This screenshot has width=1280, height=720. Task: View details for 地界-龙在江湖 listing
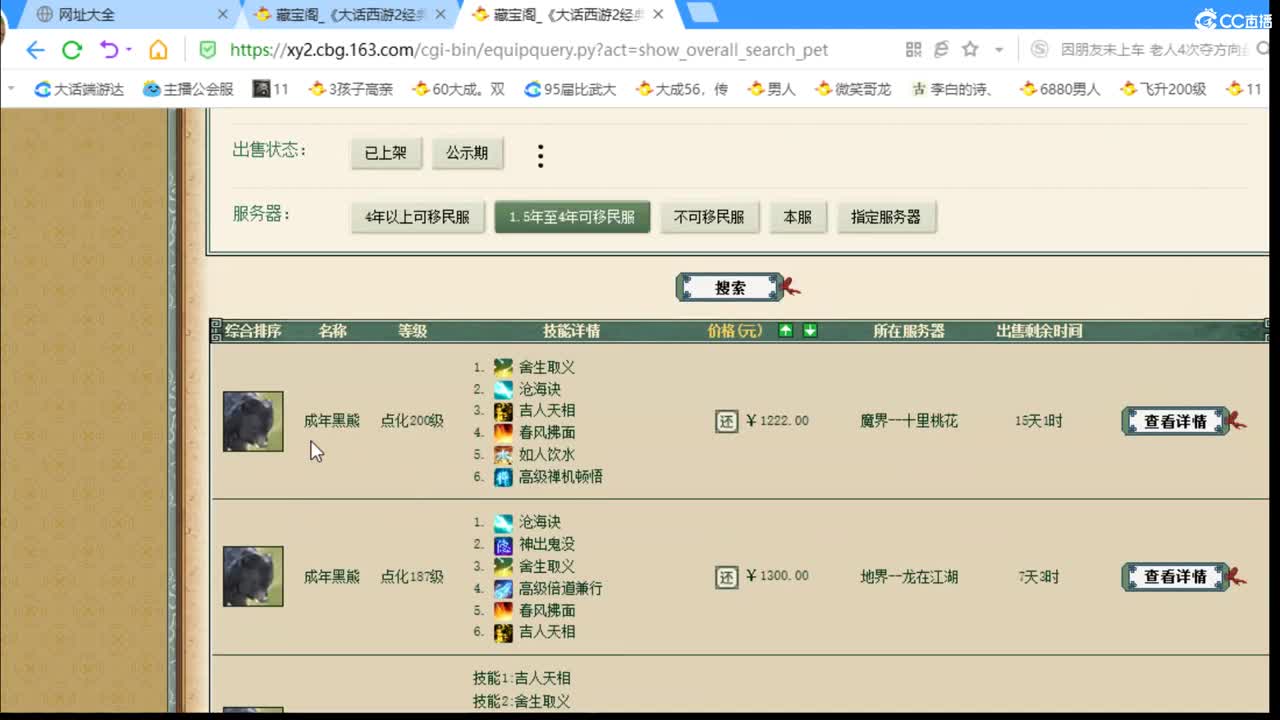tap(1176, 577)
